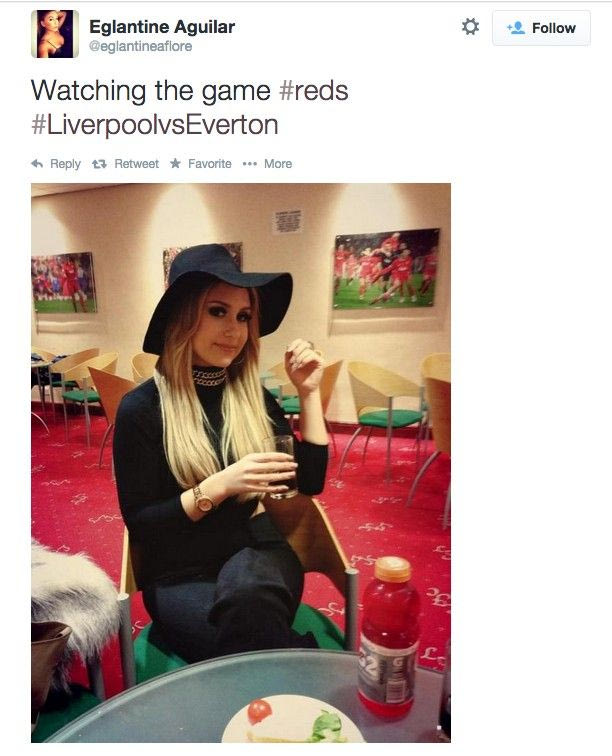
Task: Open the Eglantine Aguilar avatar thumbnail
Action: [x=55, y=34]
